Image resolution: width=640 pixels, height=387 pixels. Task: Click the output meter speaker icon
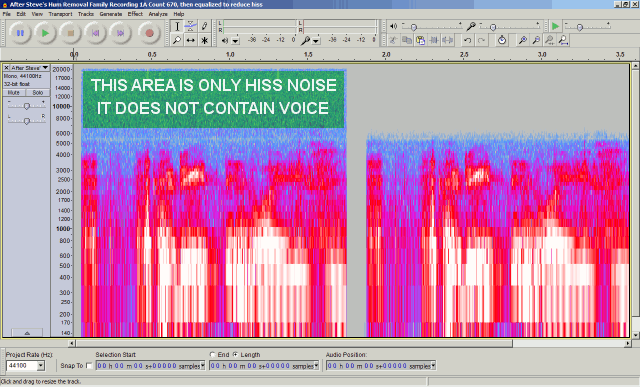pos(225,40)
